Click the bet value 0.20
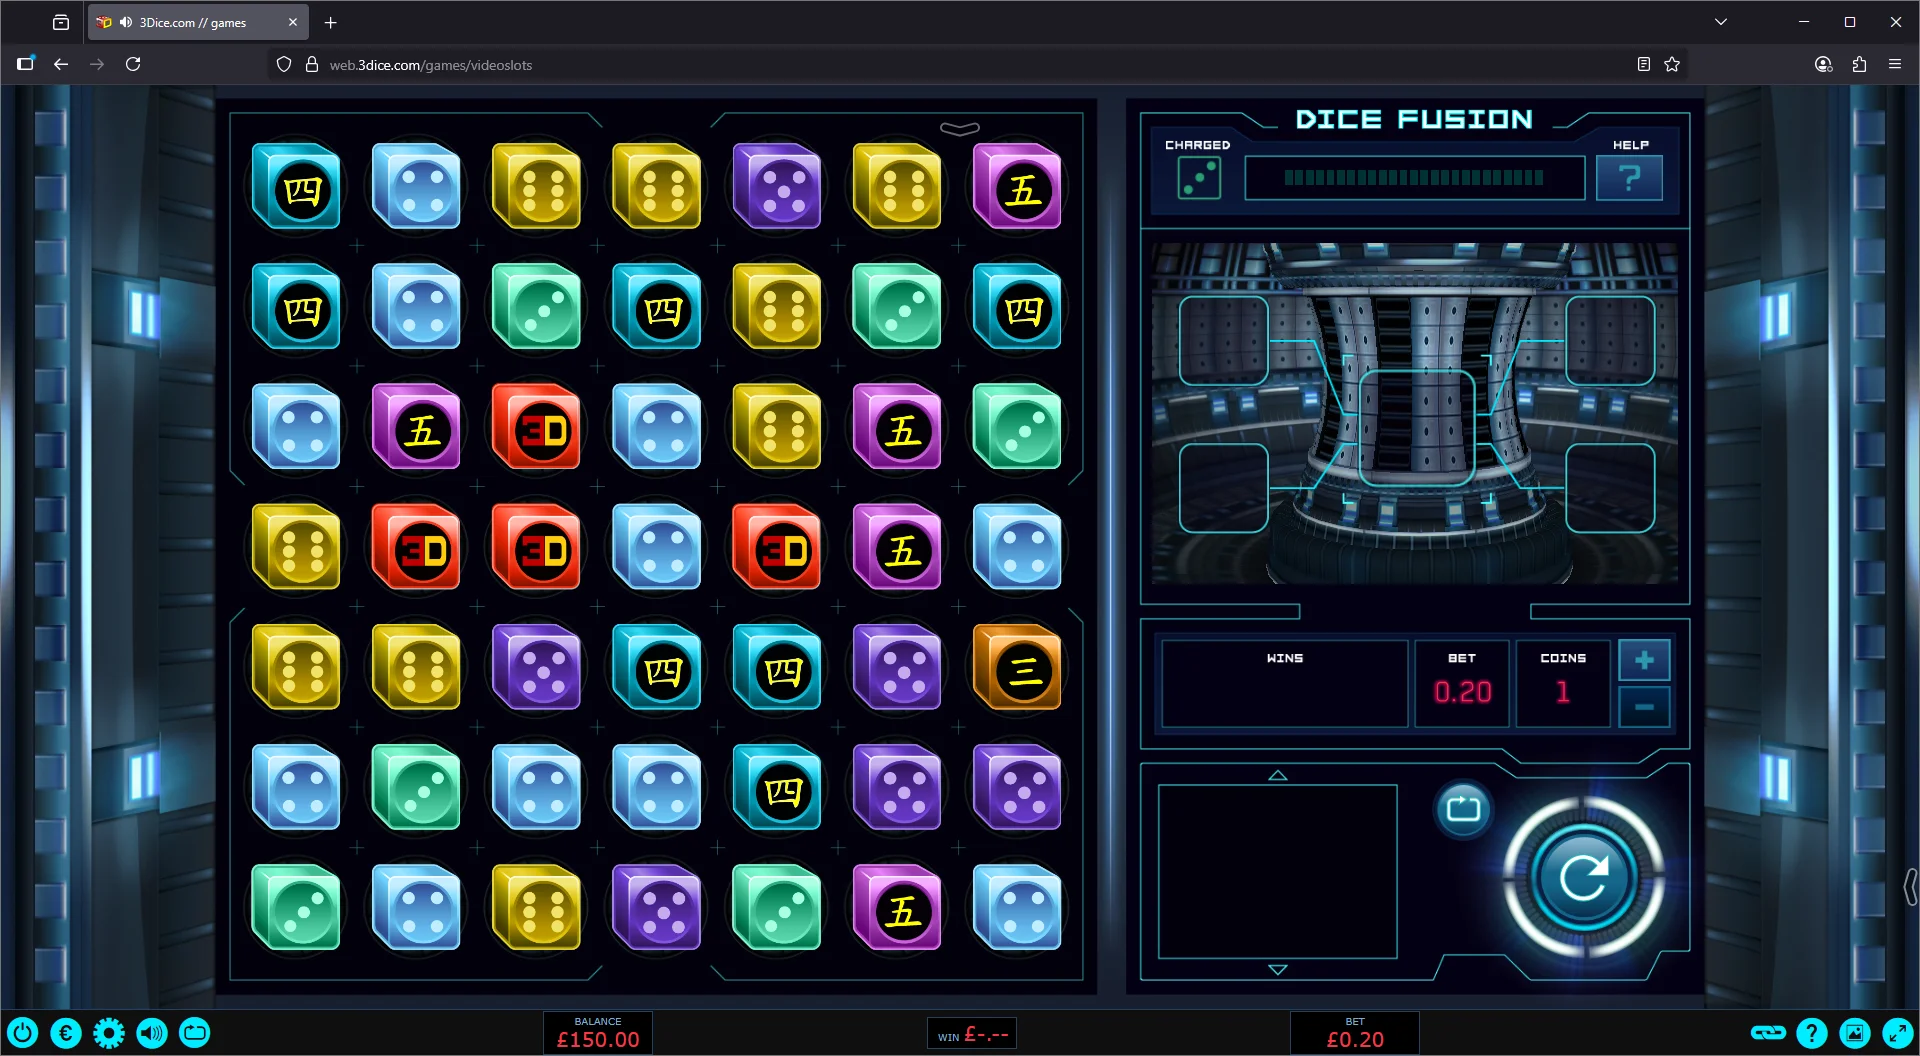Image resolution: width=1920 pixels, height=1056 pixels. [x=1462, y=692]
